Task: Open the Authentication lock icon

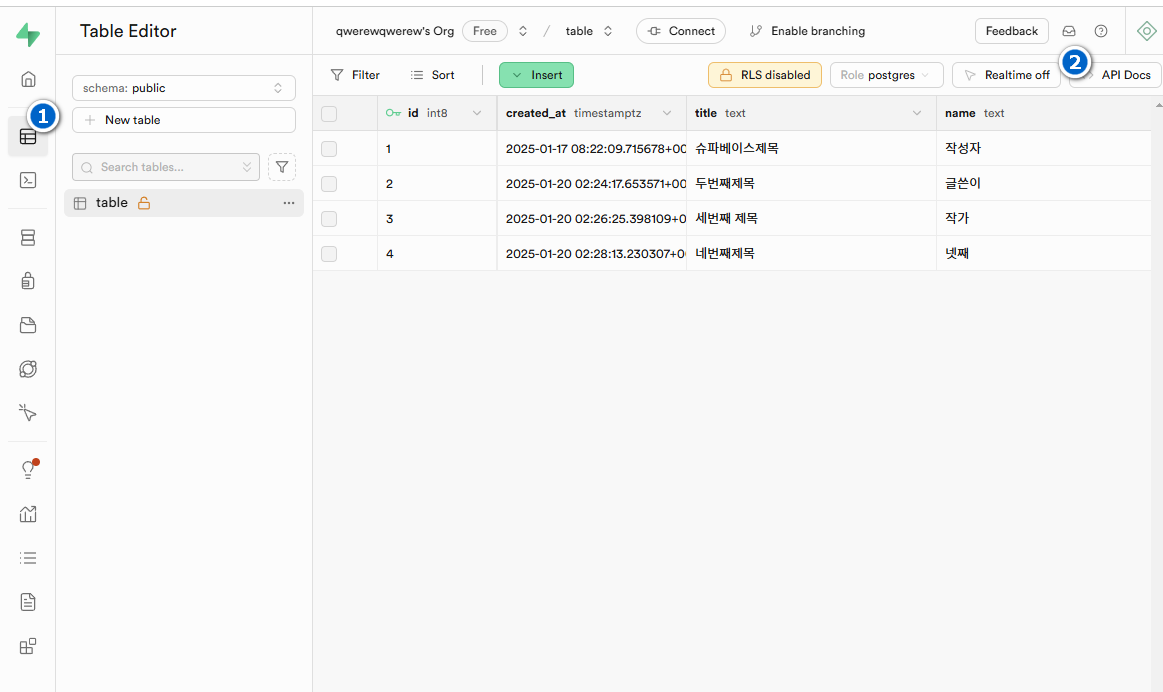Action: tap(28, 281)
